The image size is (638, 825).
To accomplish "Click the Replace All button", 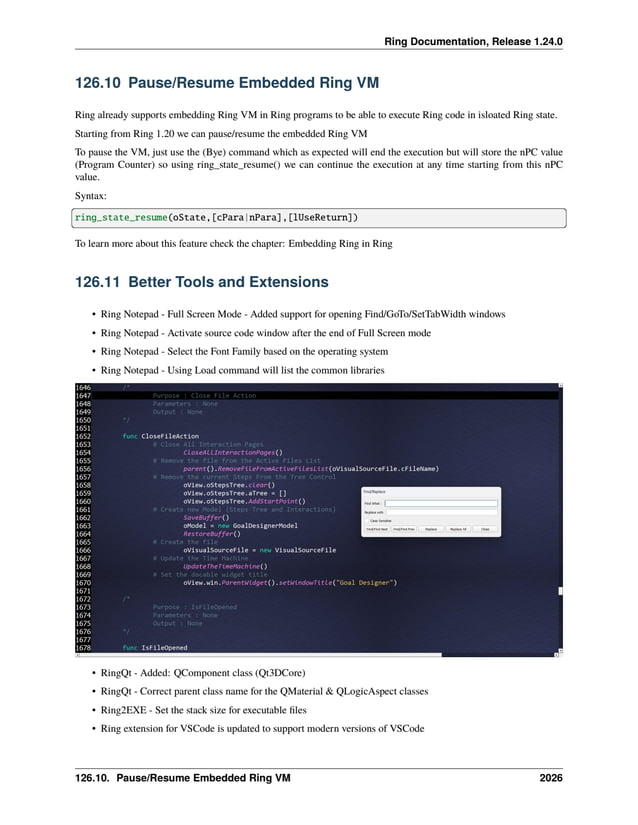I will (x=458, y=529).
